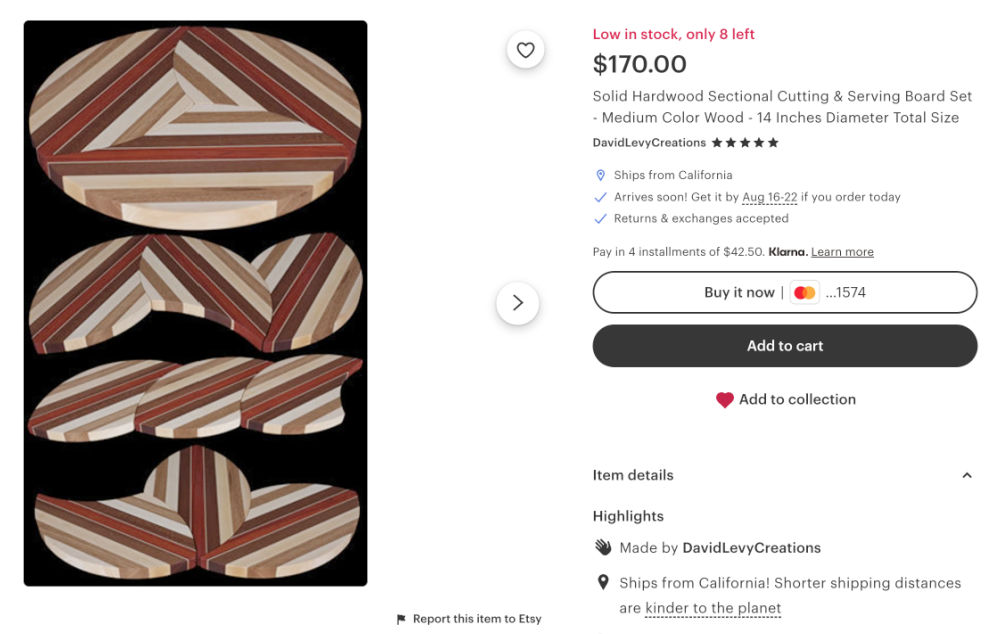This screenshot has height=634, width=1000.
Task: Click the Mastercard payment icon
Action: point(804,293)
